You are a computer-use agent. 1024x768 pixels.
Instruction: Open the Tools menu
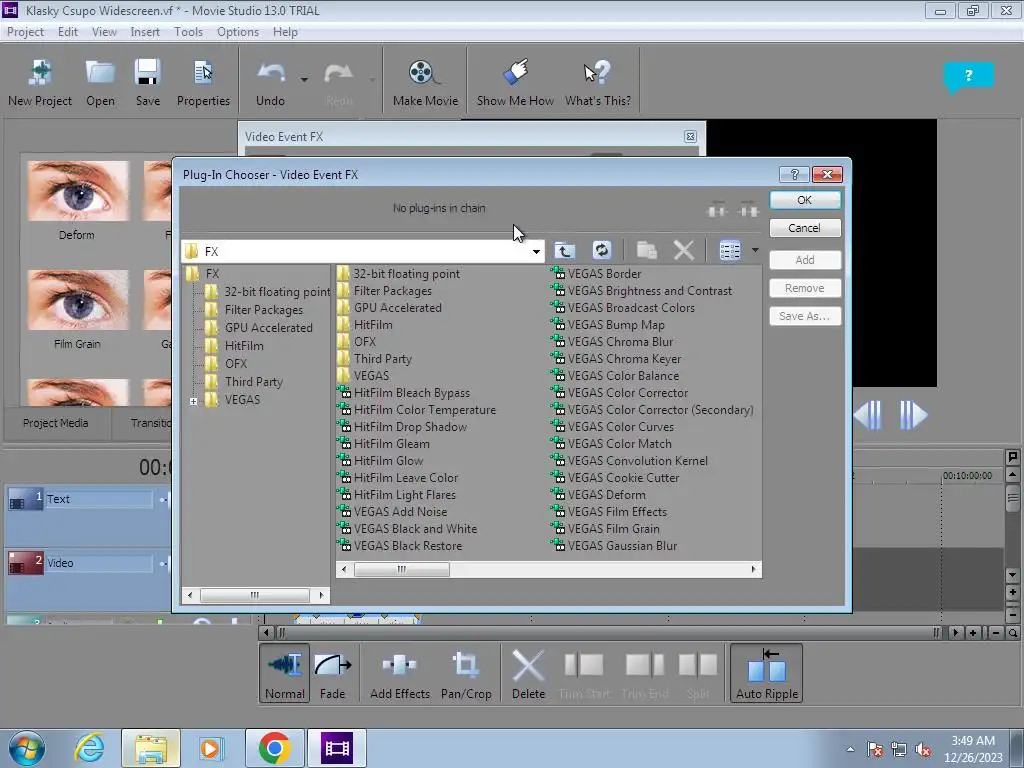click(x=188, y=32)
